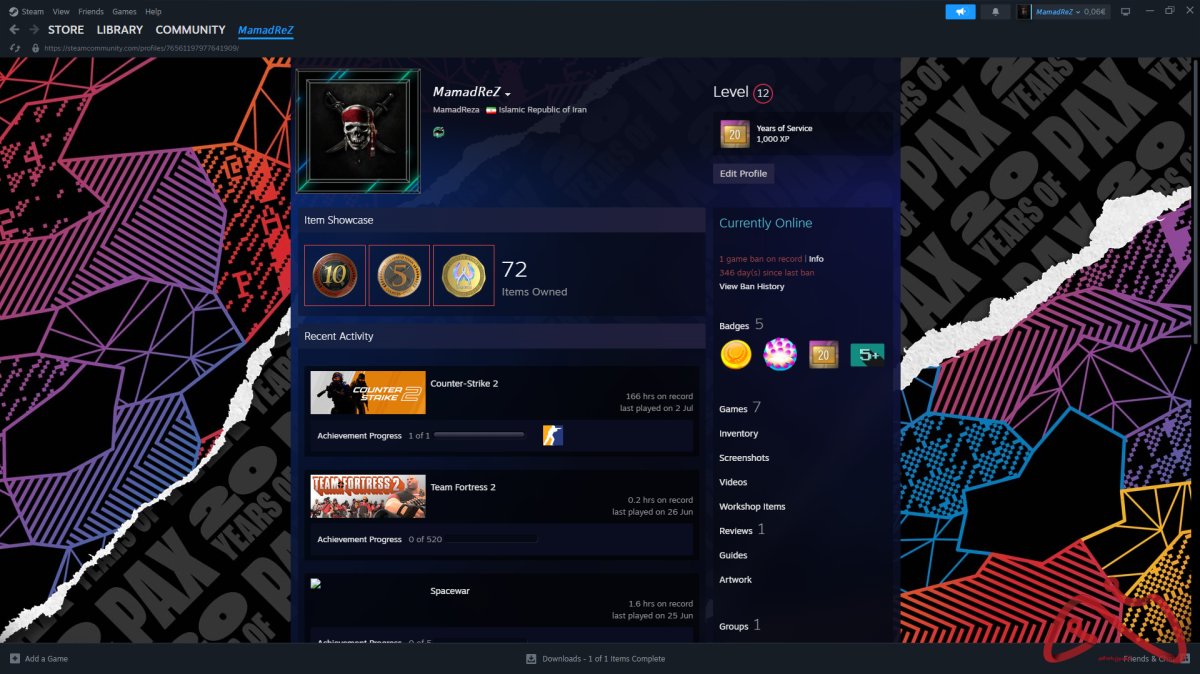Click the padlock icon beside the URL
Image resolution: width=1200 pixels, height=674 pixels.
(36, 48)
